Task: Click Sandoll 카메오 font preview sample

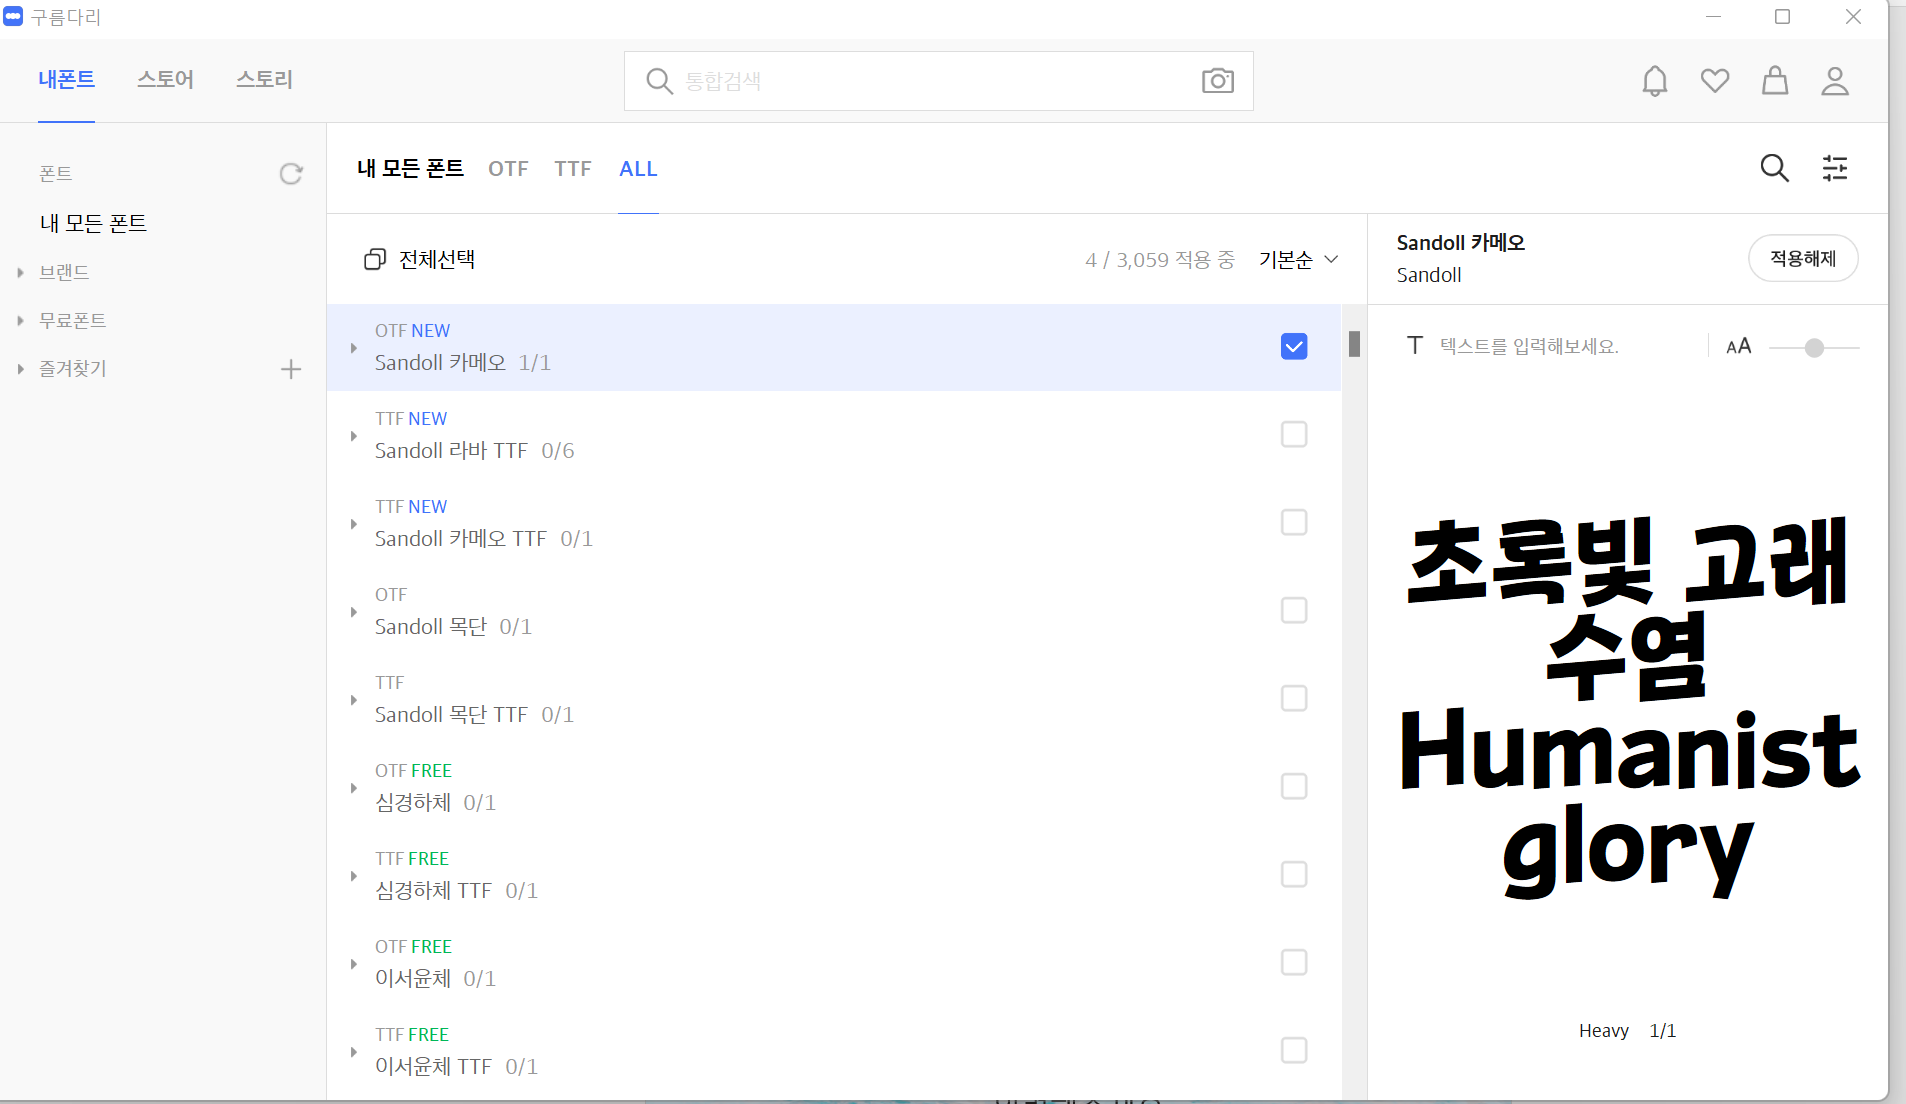Action: point(1628,707)
